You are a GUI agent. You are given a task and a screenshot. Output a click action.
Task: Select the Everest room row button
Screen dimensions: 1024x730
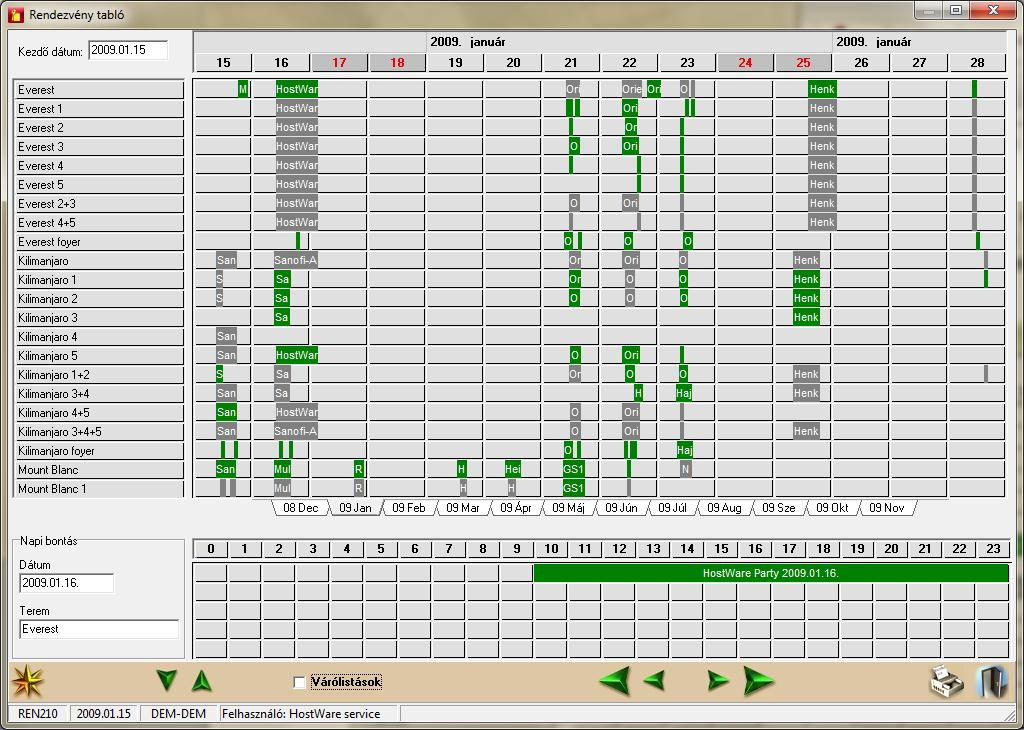(x=99, y=89)
